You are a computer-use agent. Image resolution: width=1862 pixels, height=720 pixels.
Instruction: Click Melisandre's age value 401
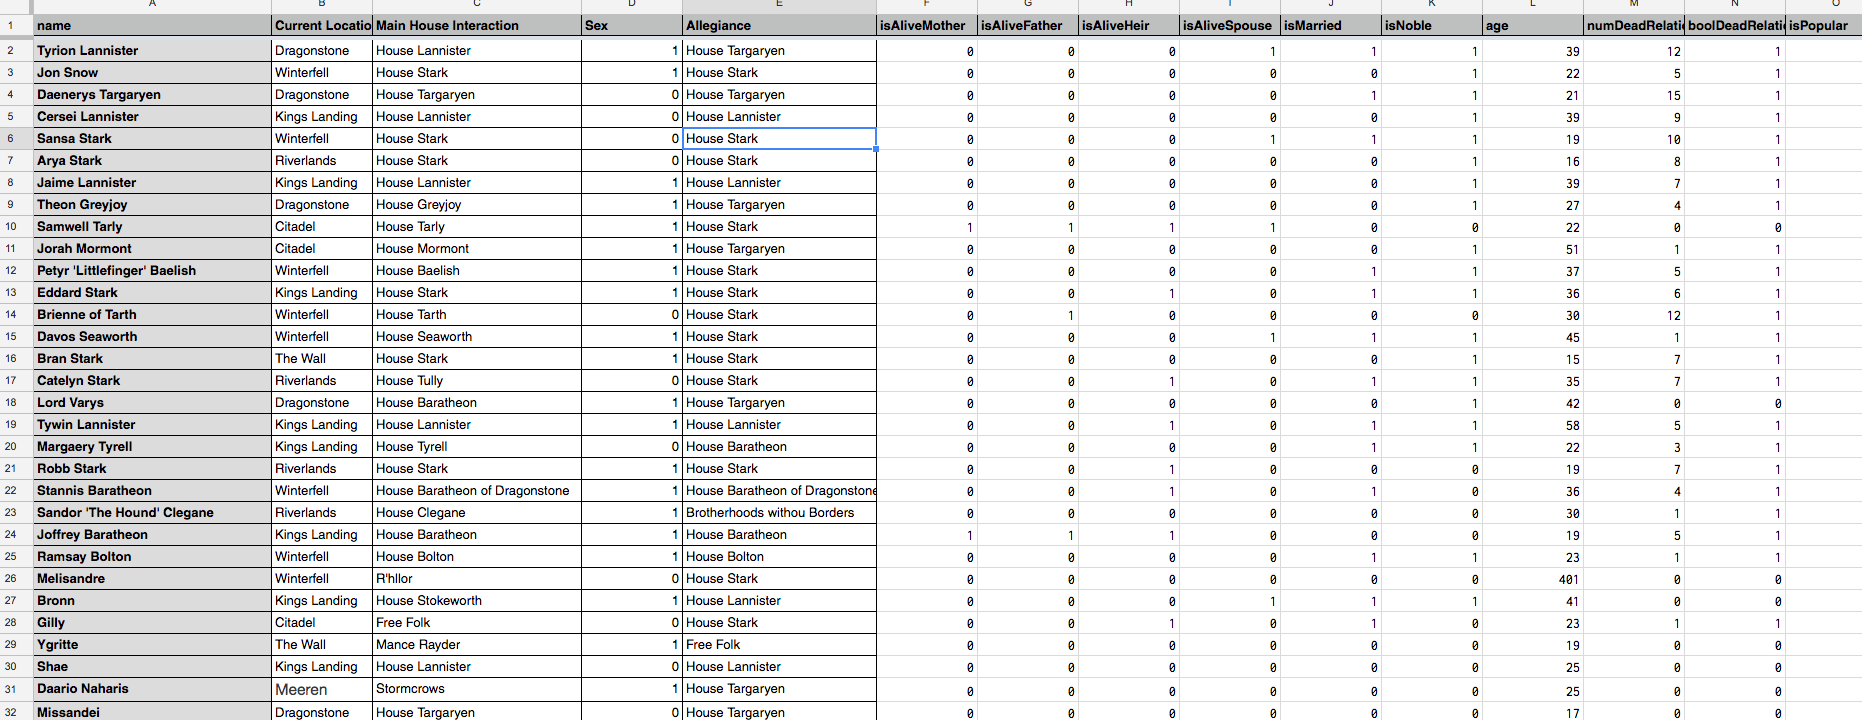coord(1533,579)
